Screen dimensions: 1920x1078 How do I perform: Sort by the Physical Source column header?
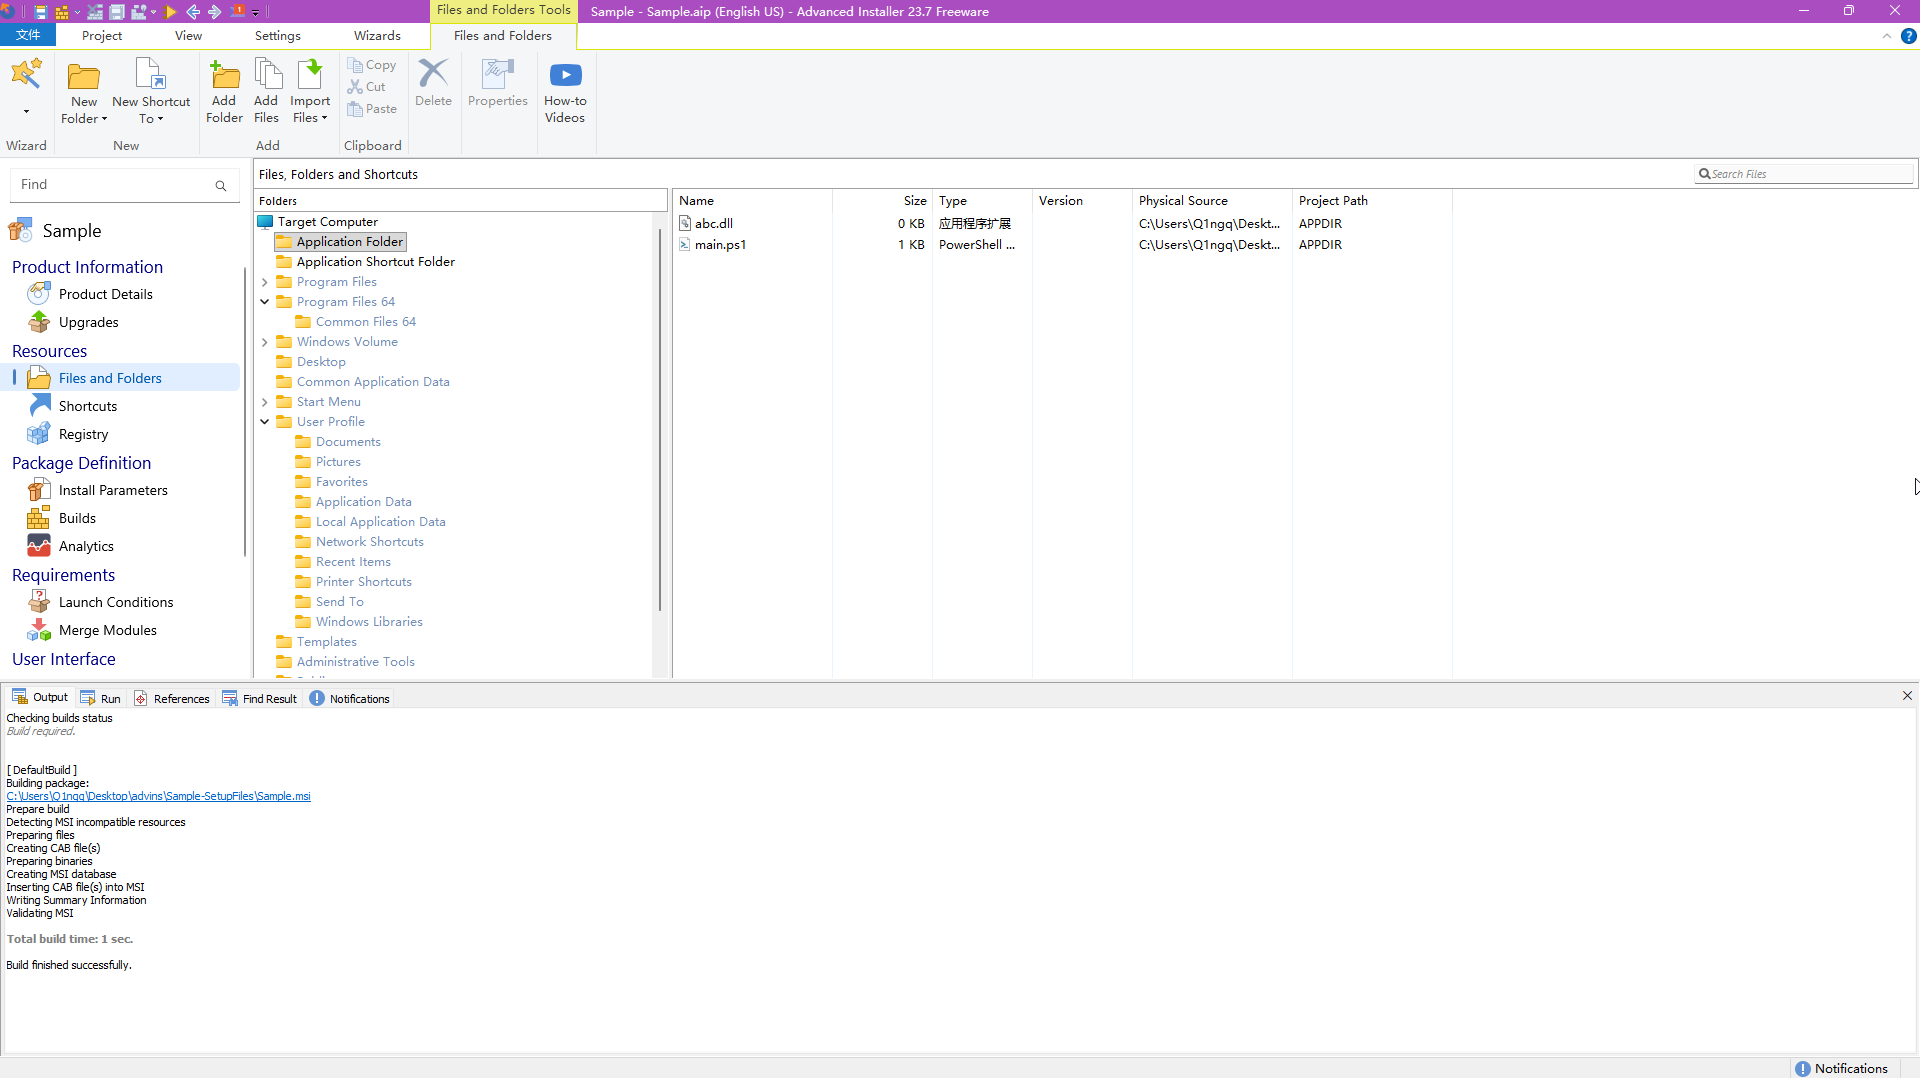click(1212, 201)
